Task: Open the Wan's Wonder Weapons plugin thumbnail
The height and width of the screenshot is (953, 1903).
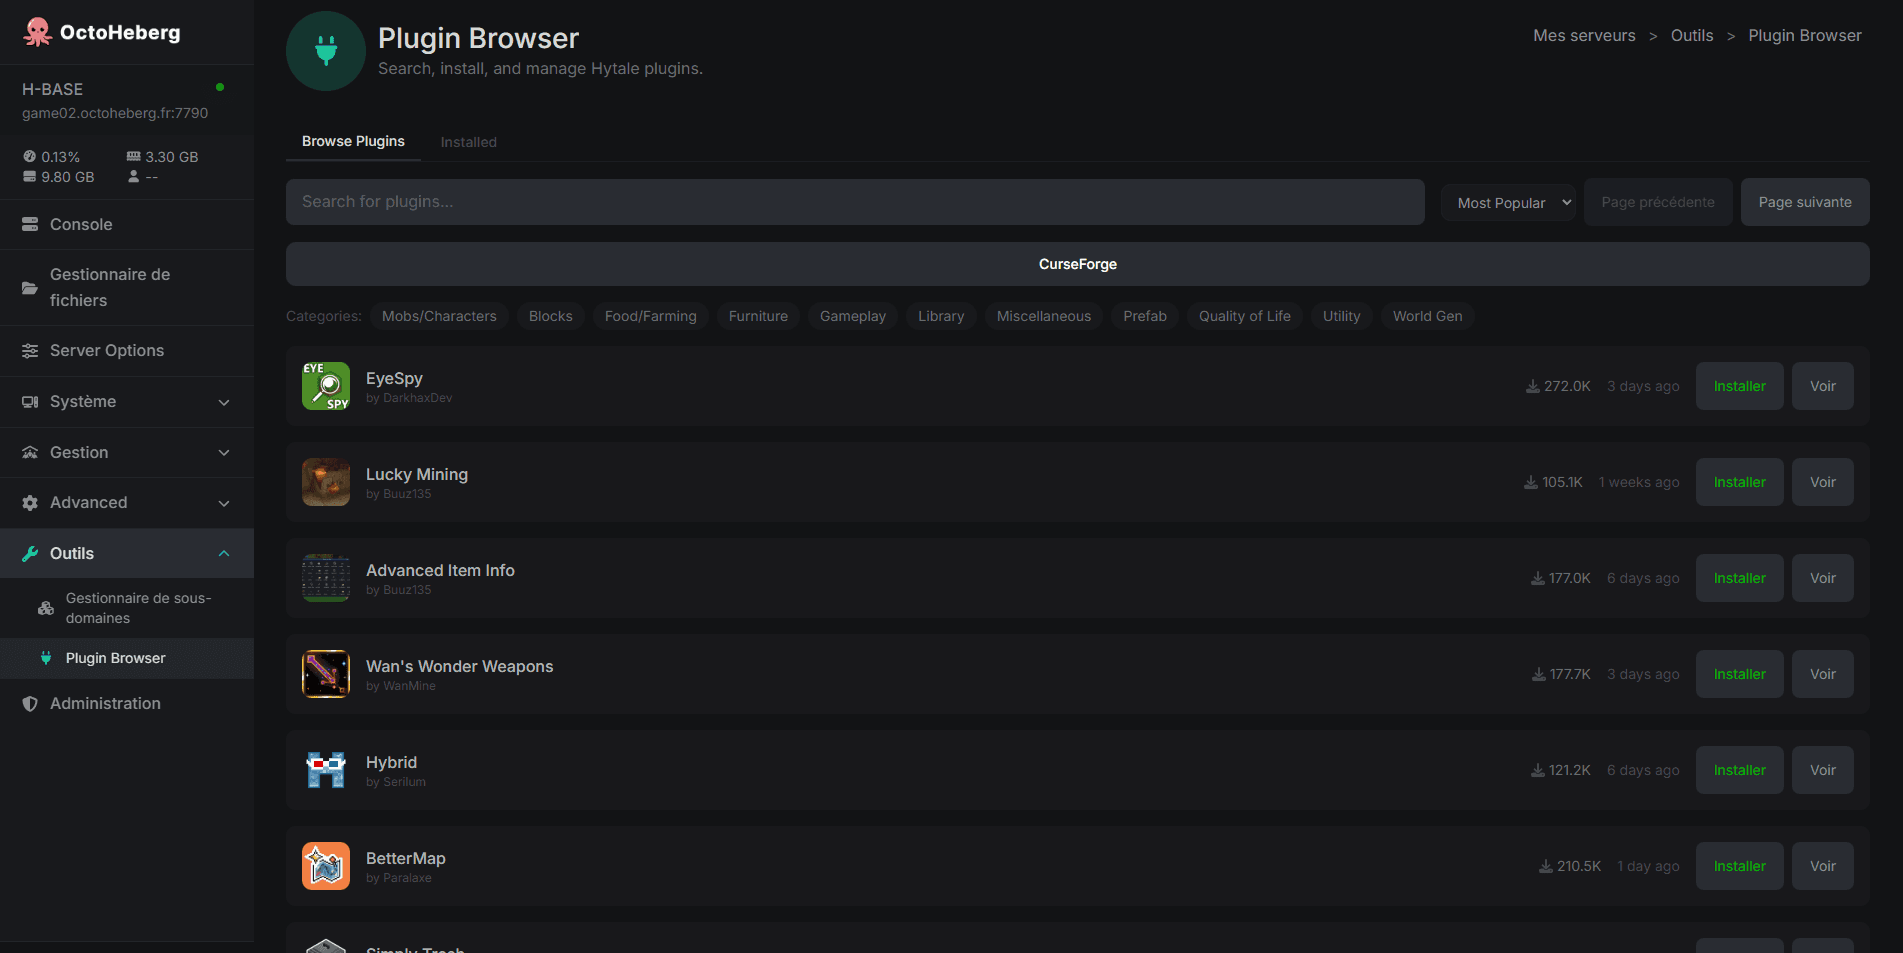Action: point(326,674)
